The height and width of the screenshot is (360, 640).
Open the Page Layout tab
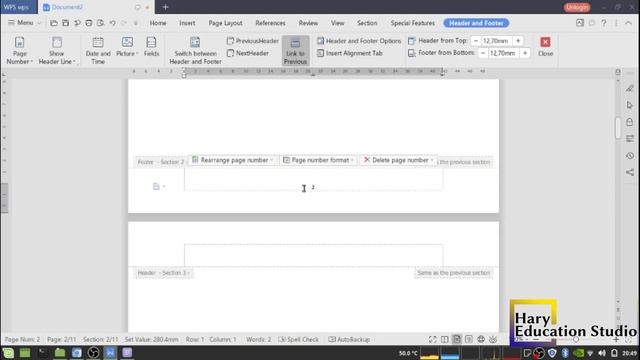coord(225,23)
